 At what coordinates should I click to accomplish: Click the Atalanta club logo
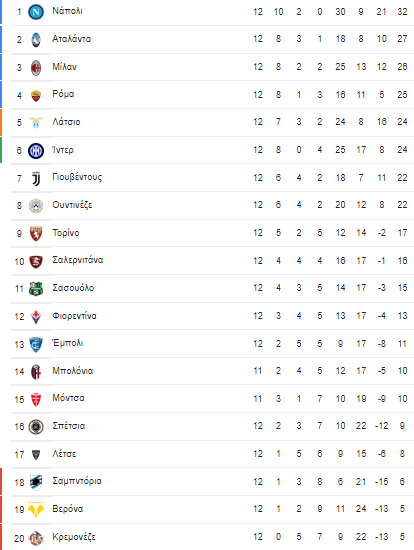36,39
